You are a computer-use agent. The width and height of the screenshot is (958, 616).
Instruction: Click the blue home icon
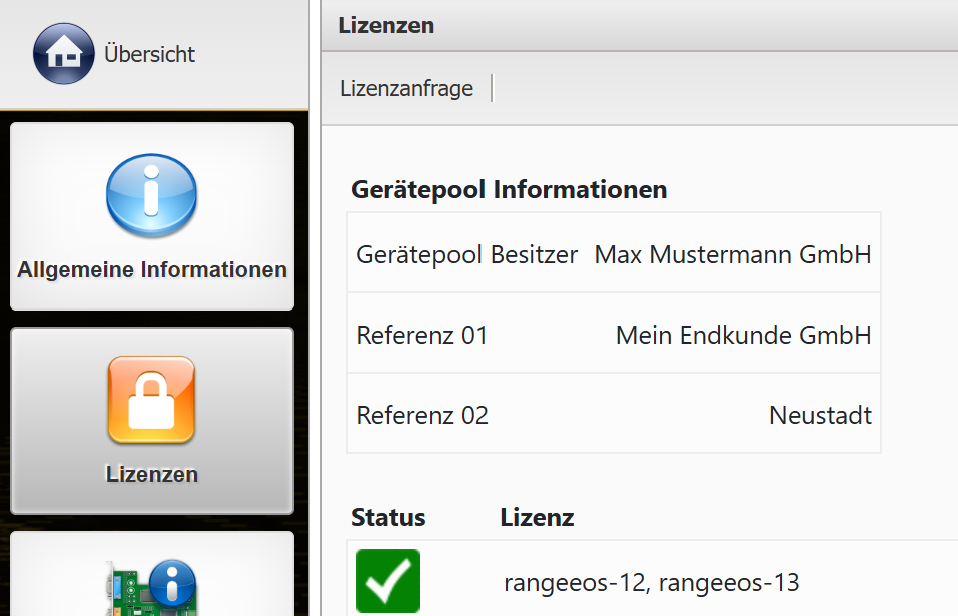tap(64, 54)
